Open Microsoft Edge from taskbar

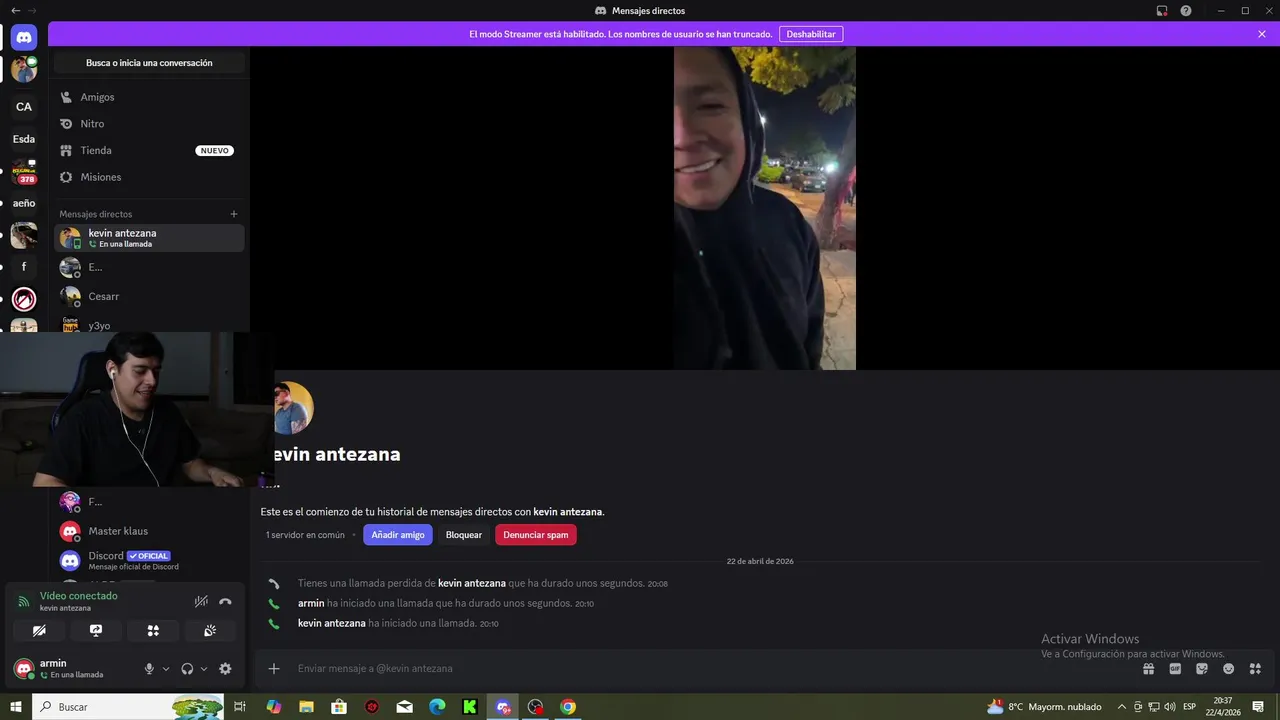(437, 707)
